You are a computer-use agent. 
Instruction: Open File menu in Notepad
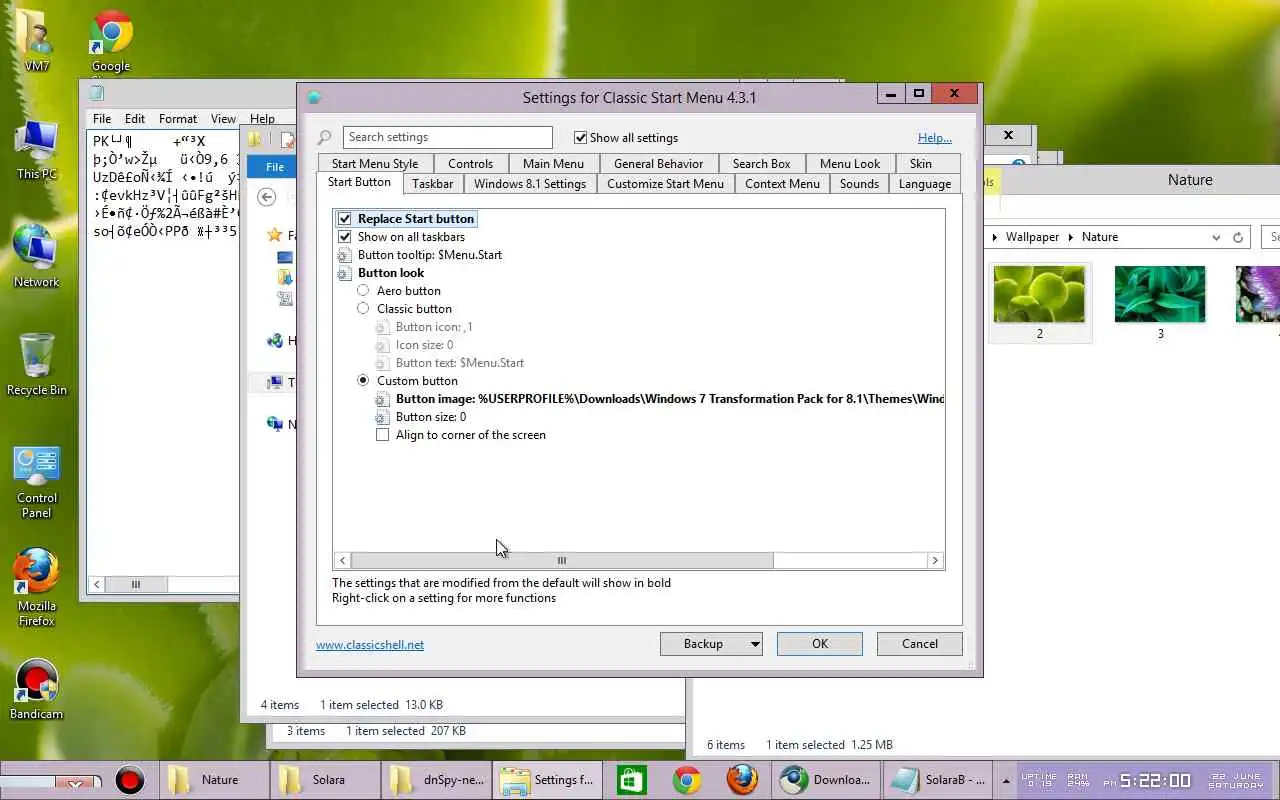point(102,119)
